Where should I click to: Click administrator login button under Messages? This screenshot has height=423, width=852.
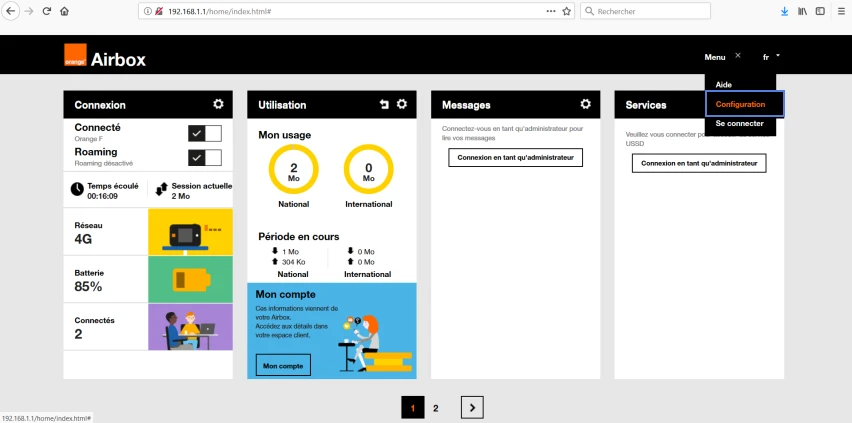click(x=515, y=158)
